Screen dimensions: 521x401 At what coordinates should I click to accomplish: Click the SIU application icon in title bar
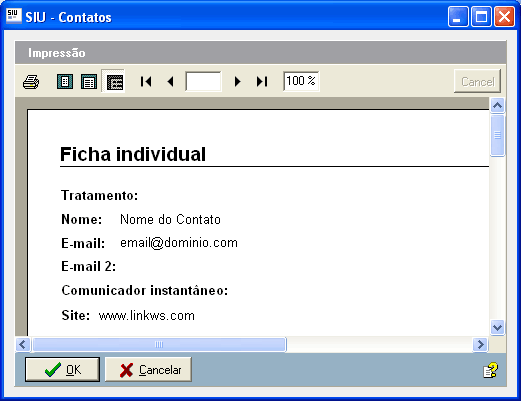click(13, 16)
